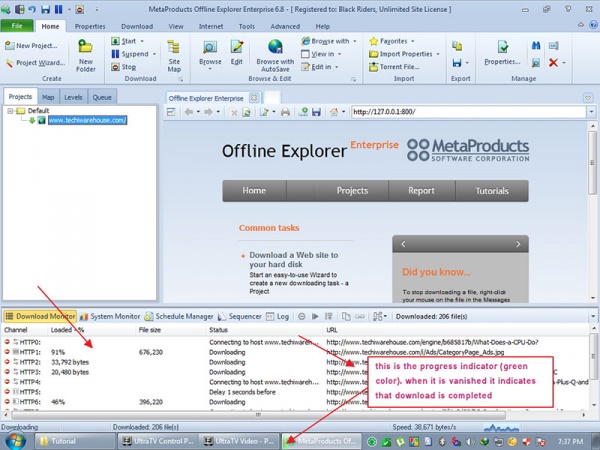Open the View ribbon tab
Image resolution: width=600 pixels, height=450 pixels.
(176, 26)
